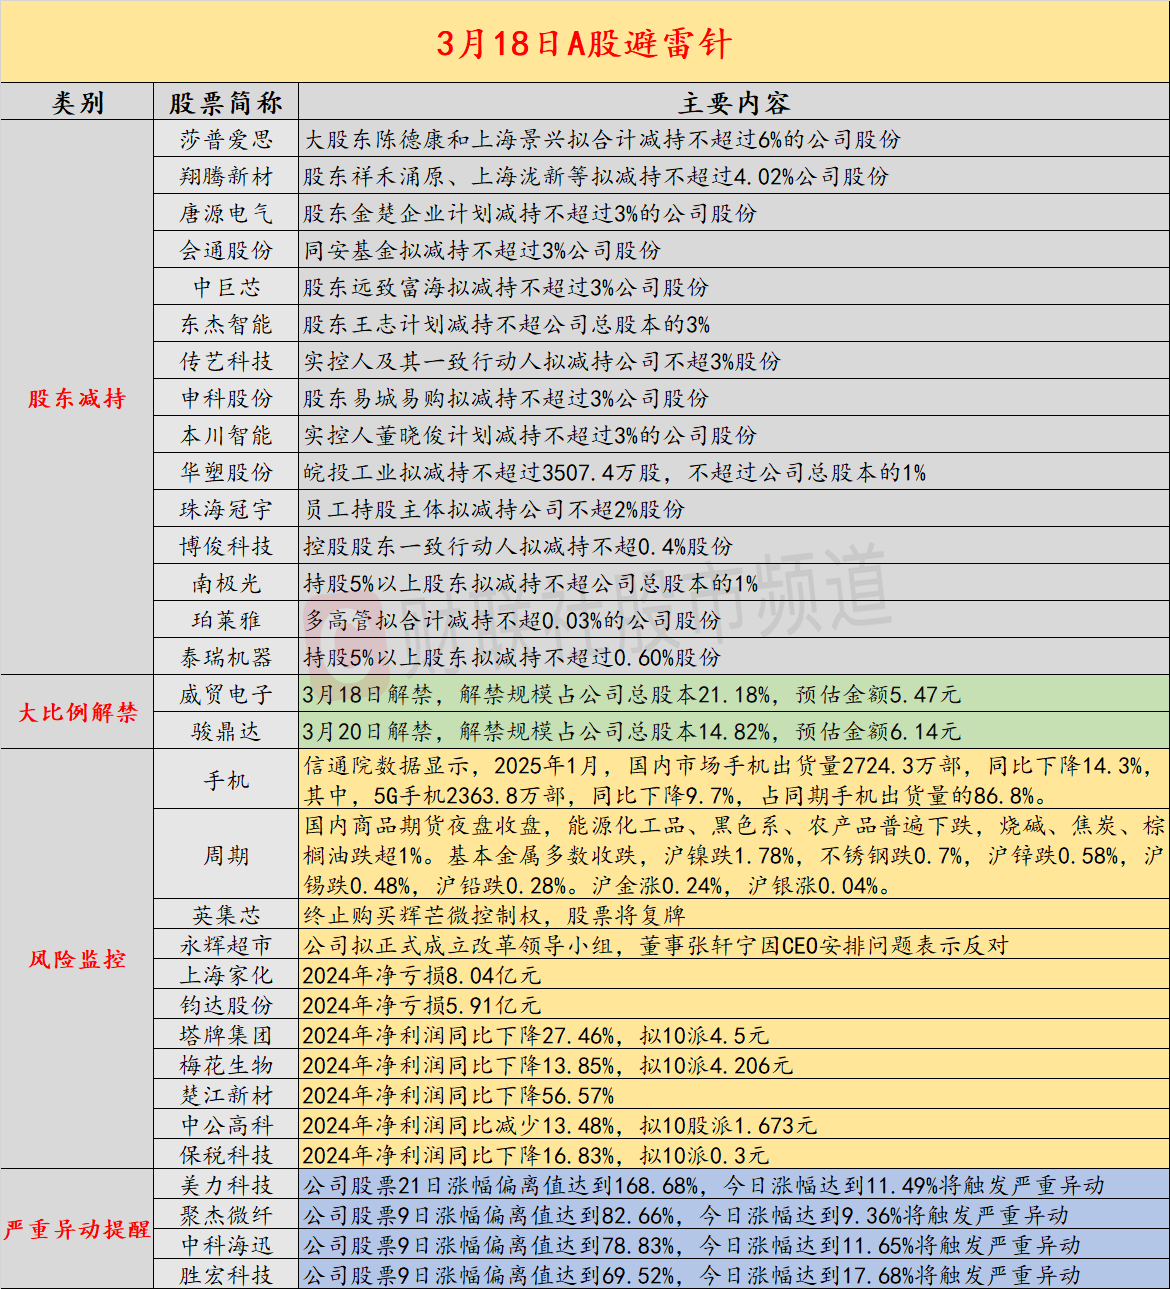Click text 大股东陈德康和上海景兴拟合计减持不超过6%
This screenshot has height=1289, width=1170.
pyautogui.click(x=543, y=139)
